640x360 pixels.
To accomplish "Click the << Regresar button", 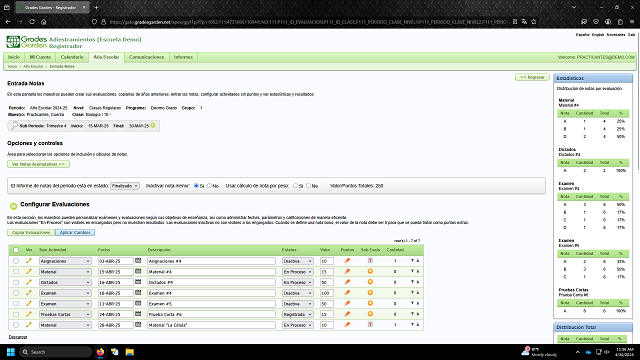I will (x=532, y=77).
